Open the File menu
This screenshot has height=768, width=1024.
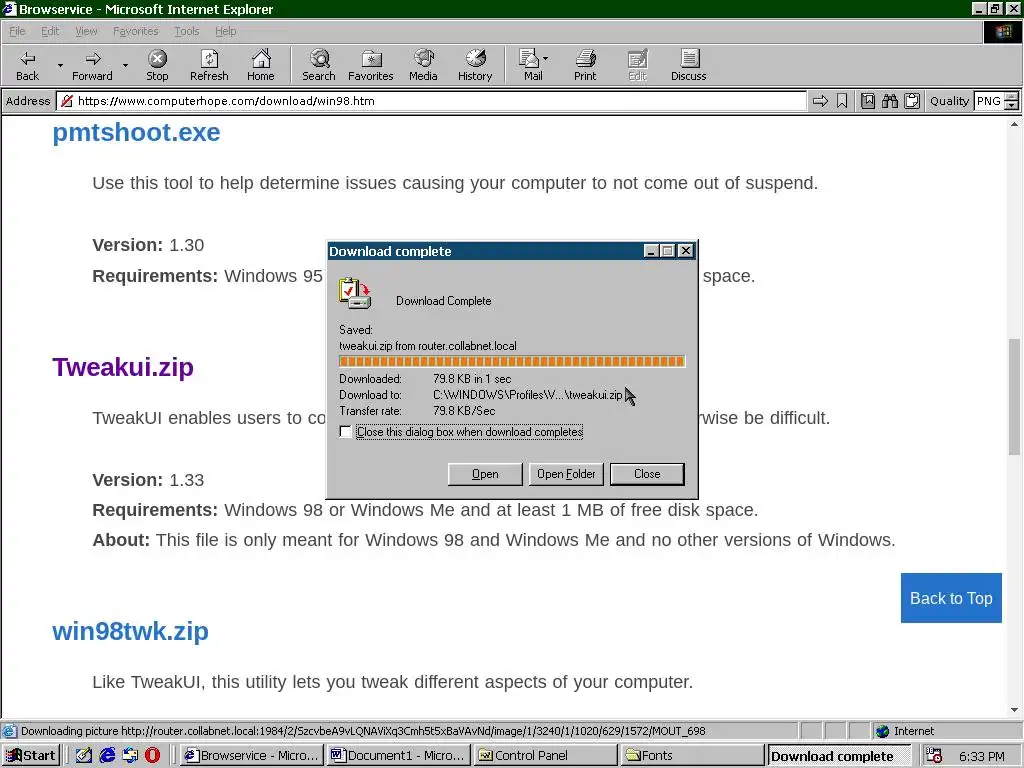pyautogui.click(x=17, y=31)
